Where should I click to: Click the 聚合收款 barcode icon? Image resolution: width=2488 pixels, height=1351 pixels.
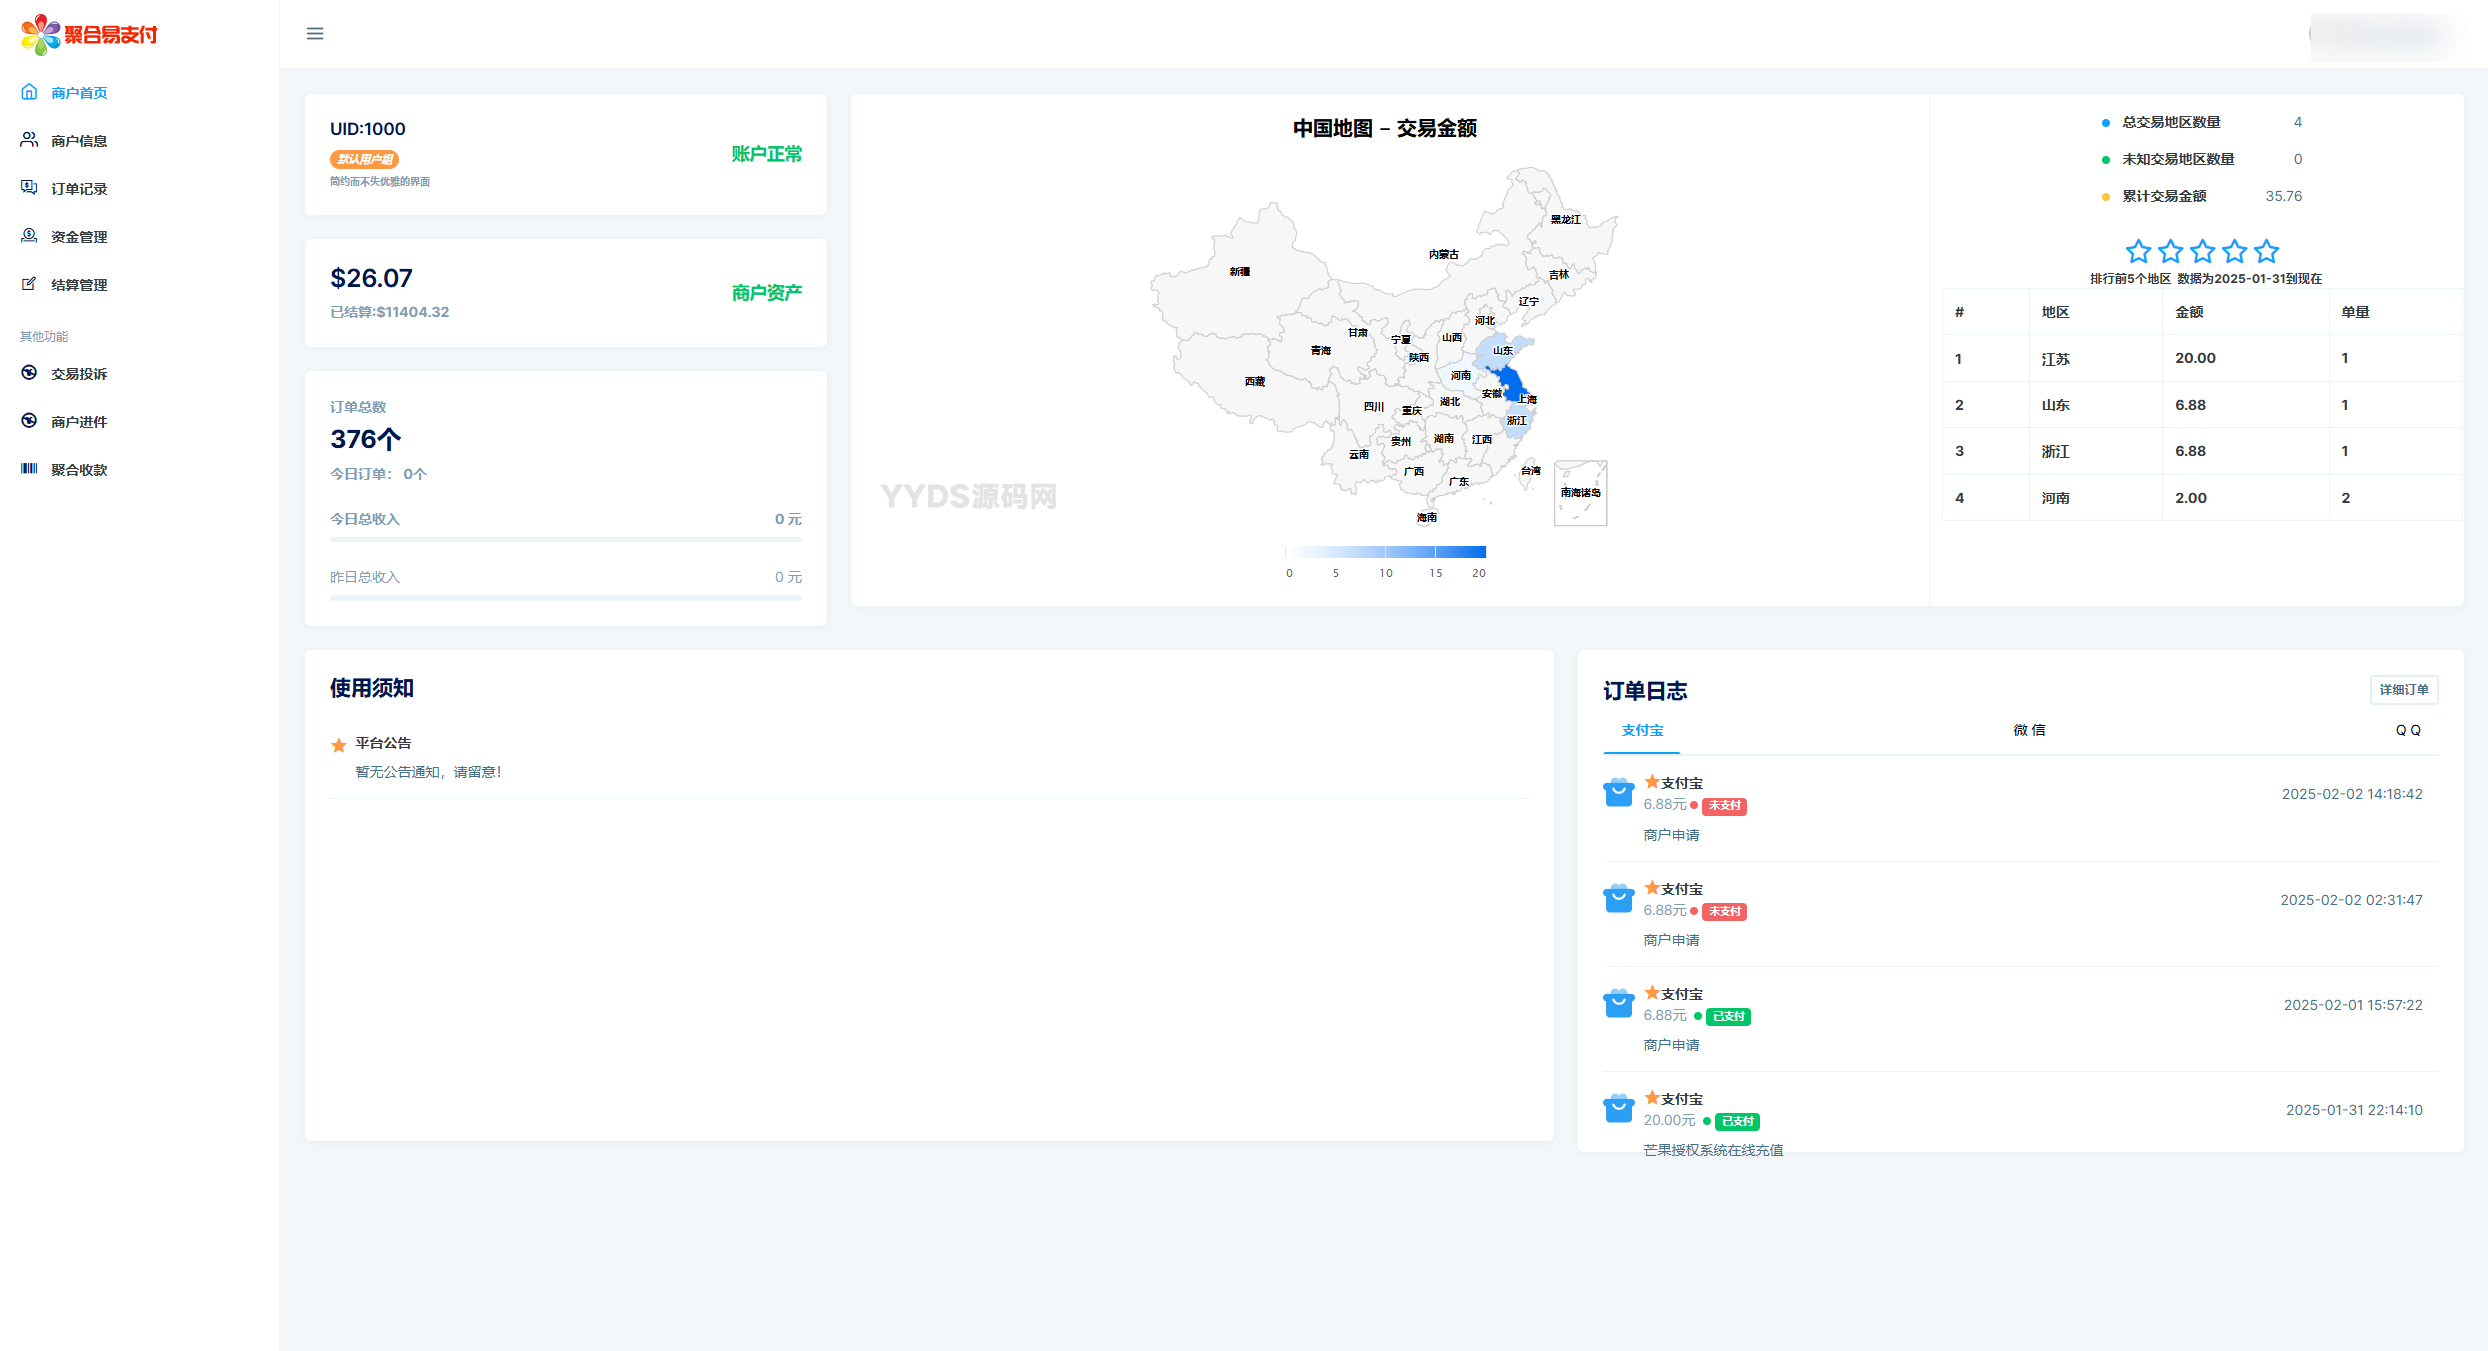coord(29,469)
